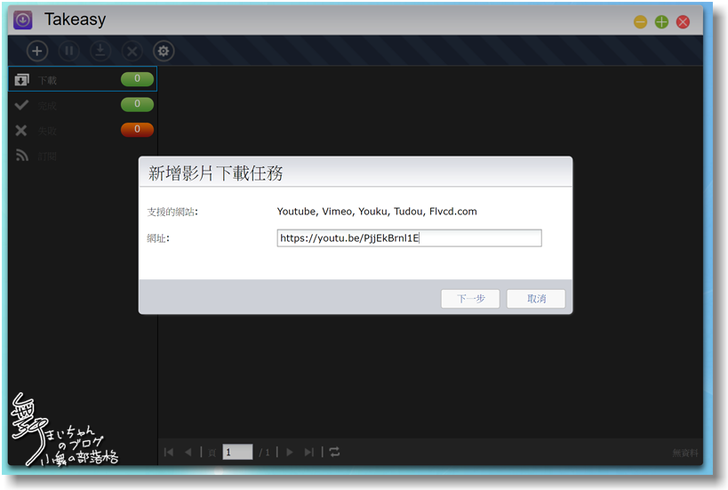Go to first page in pagination bar

[x=169, y=452]
